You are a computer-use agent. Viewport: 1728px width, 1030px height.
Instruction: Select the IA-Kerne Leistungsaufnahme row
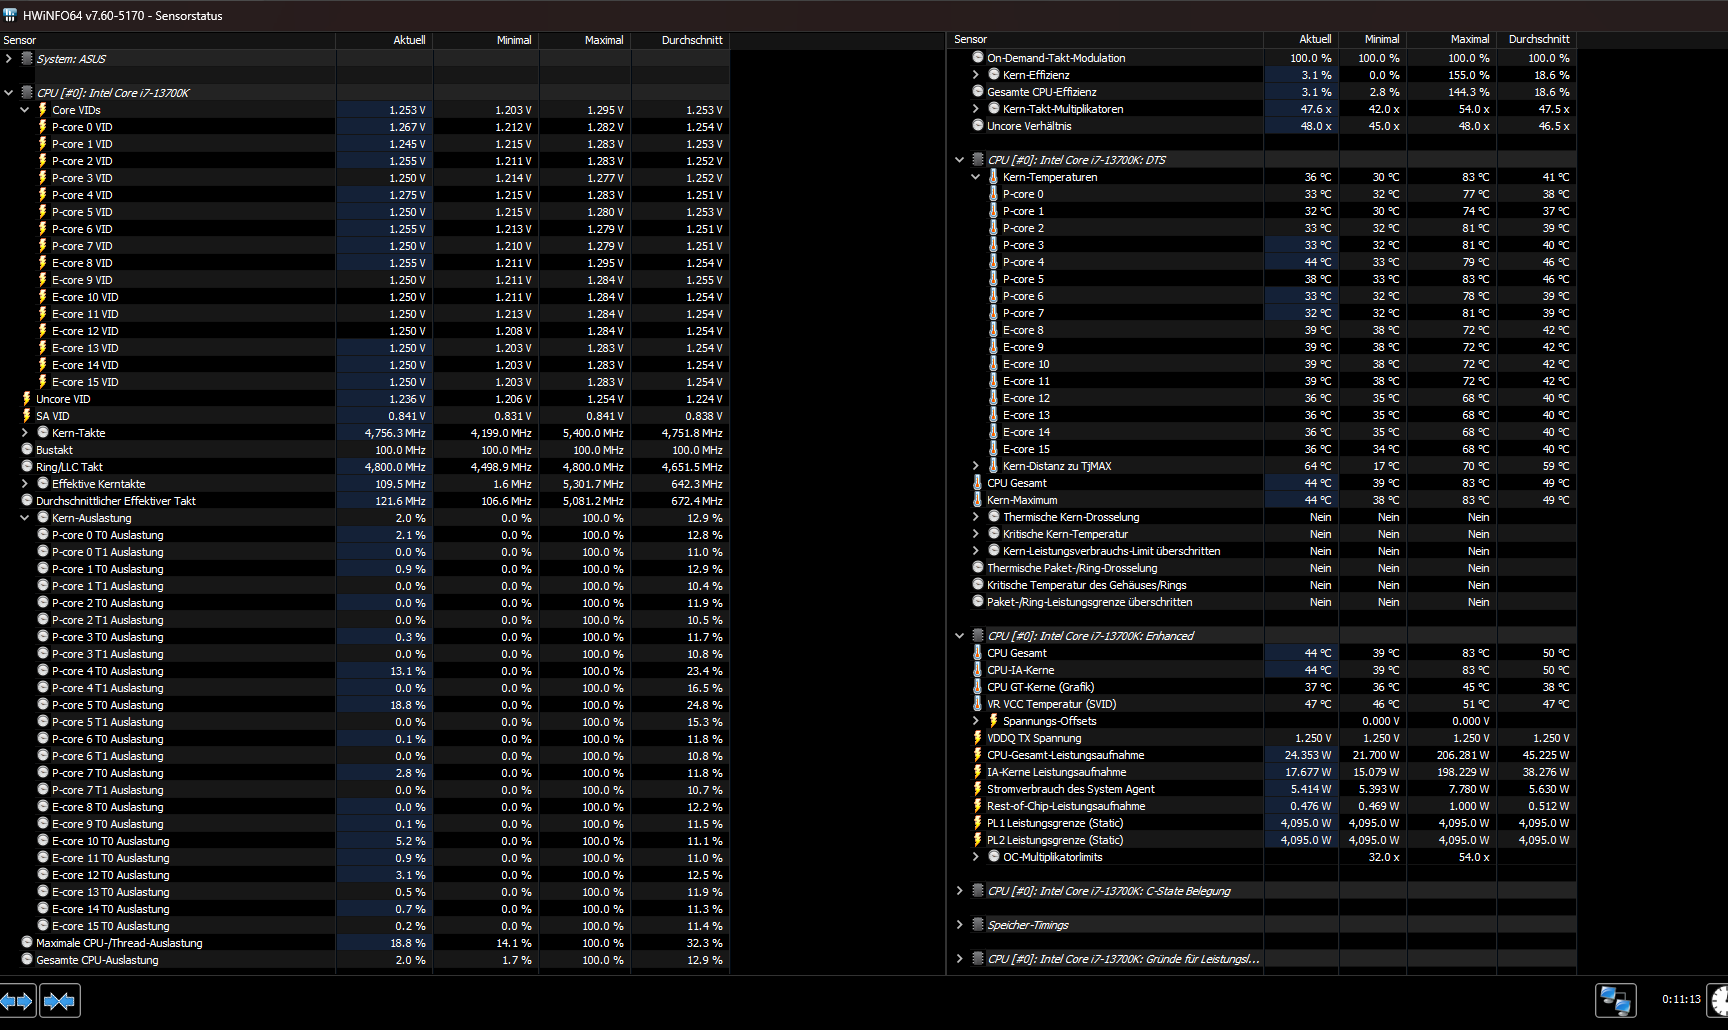[x=1262, y=772]
